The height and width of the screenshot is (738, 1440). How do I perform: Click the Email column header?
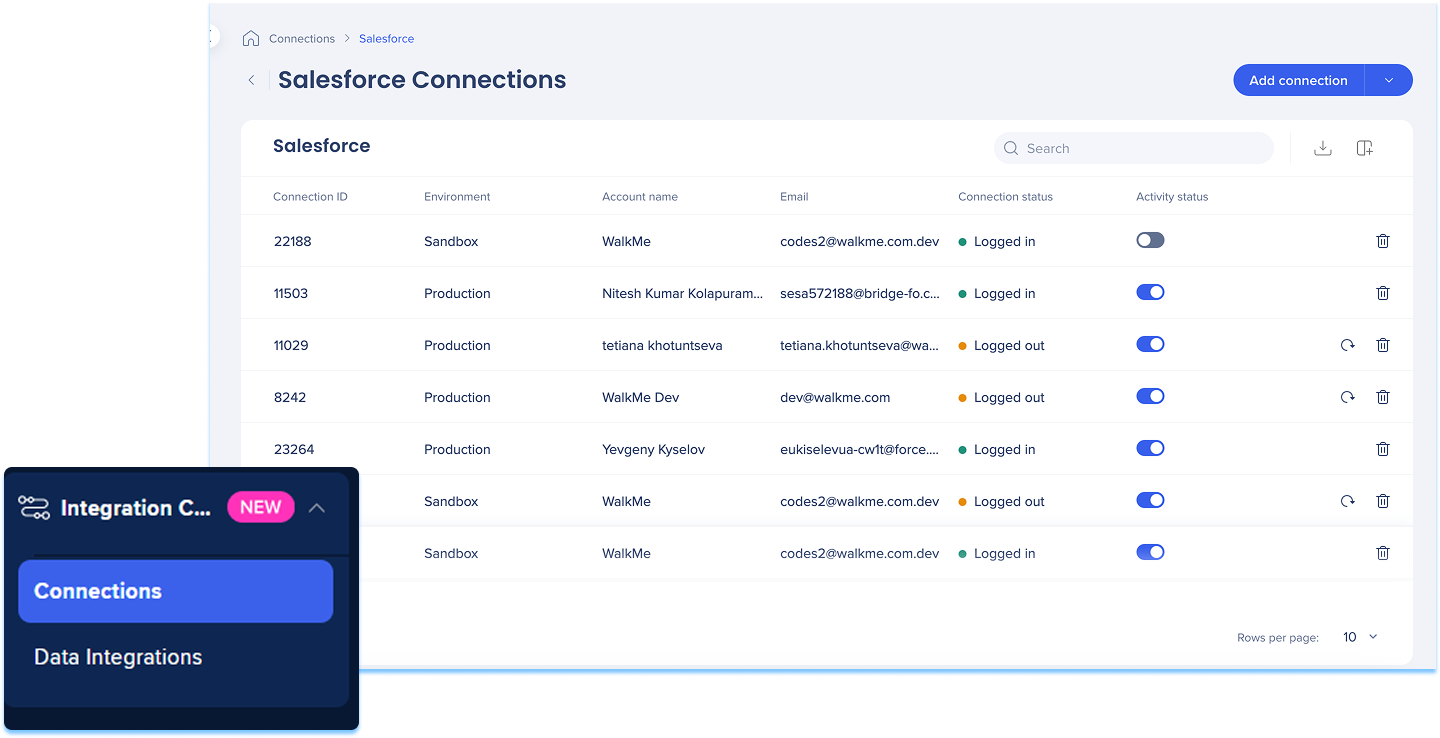794,197
